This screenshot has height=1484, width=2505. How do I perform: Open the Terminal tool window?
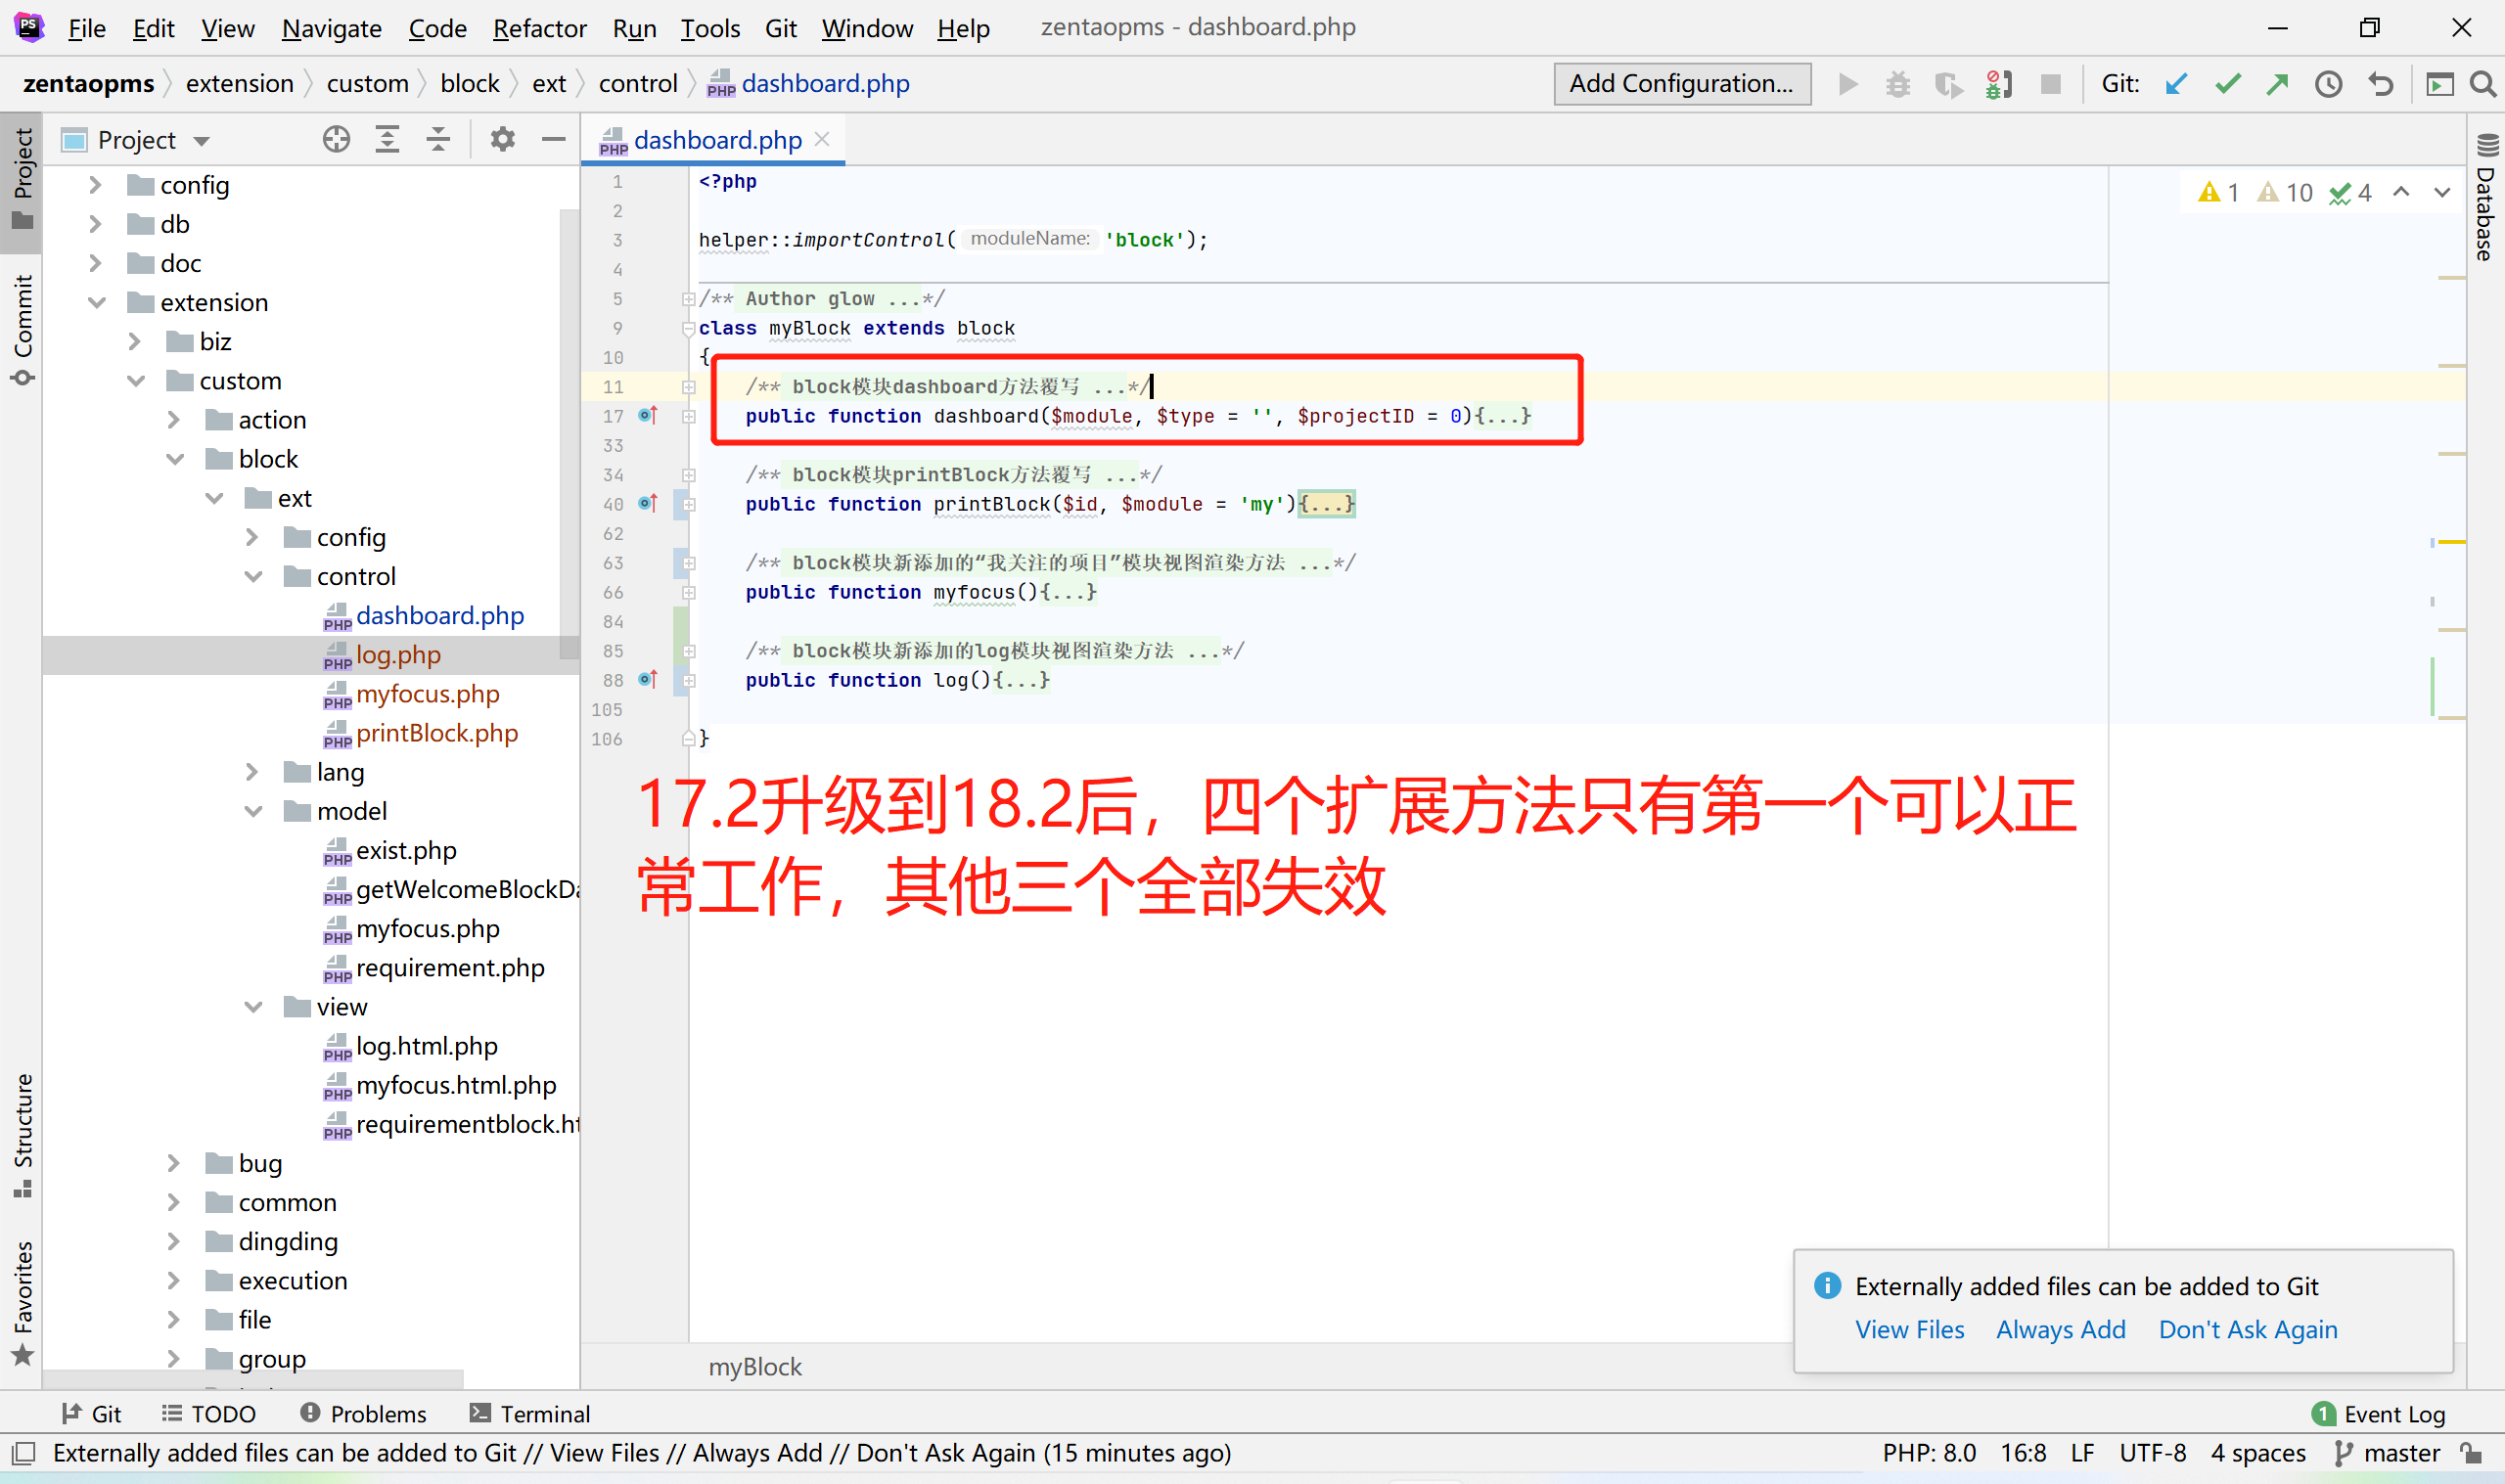pos(530,1414)
